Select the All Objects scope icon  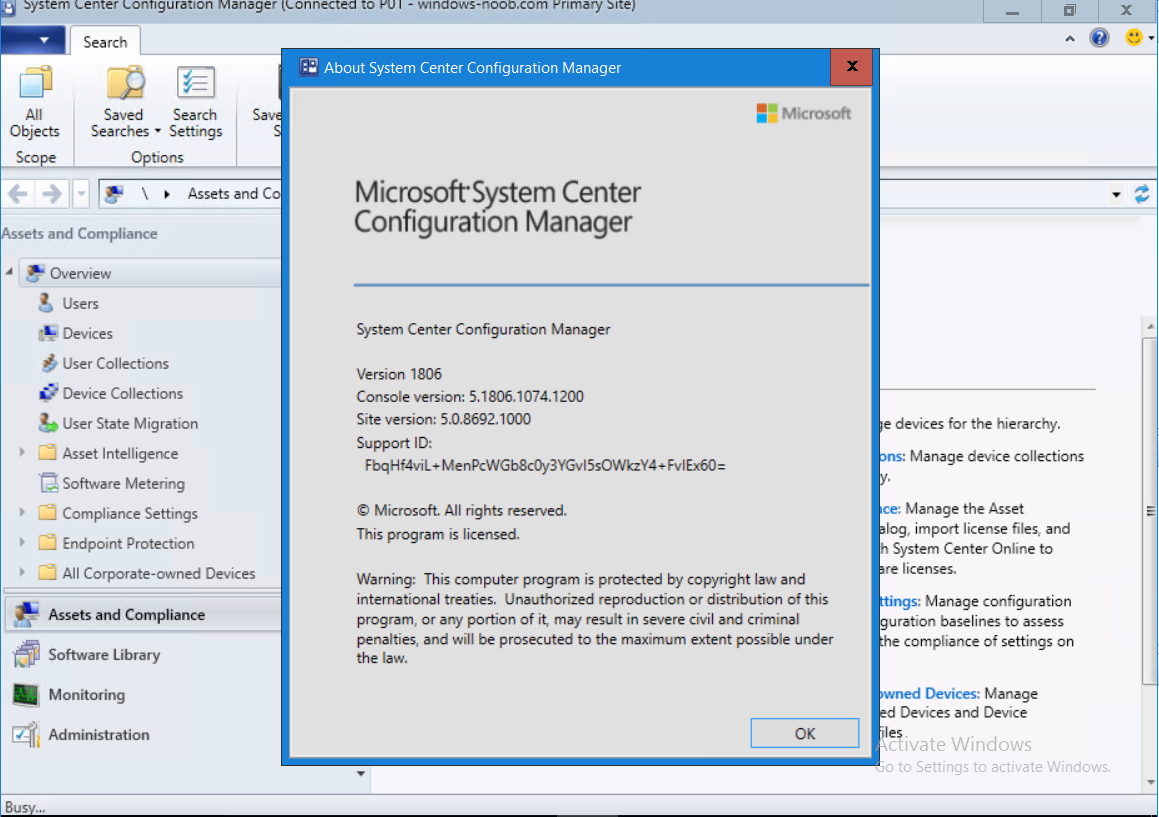(x=34, y=103)
